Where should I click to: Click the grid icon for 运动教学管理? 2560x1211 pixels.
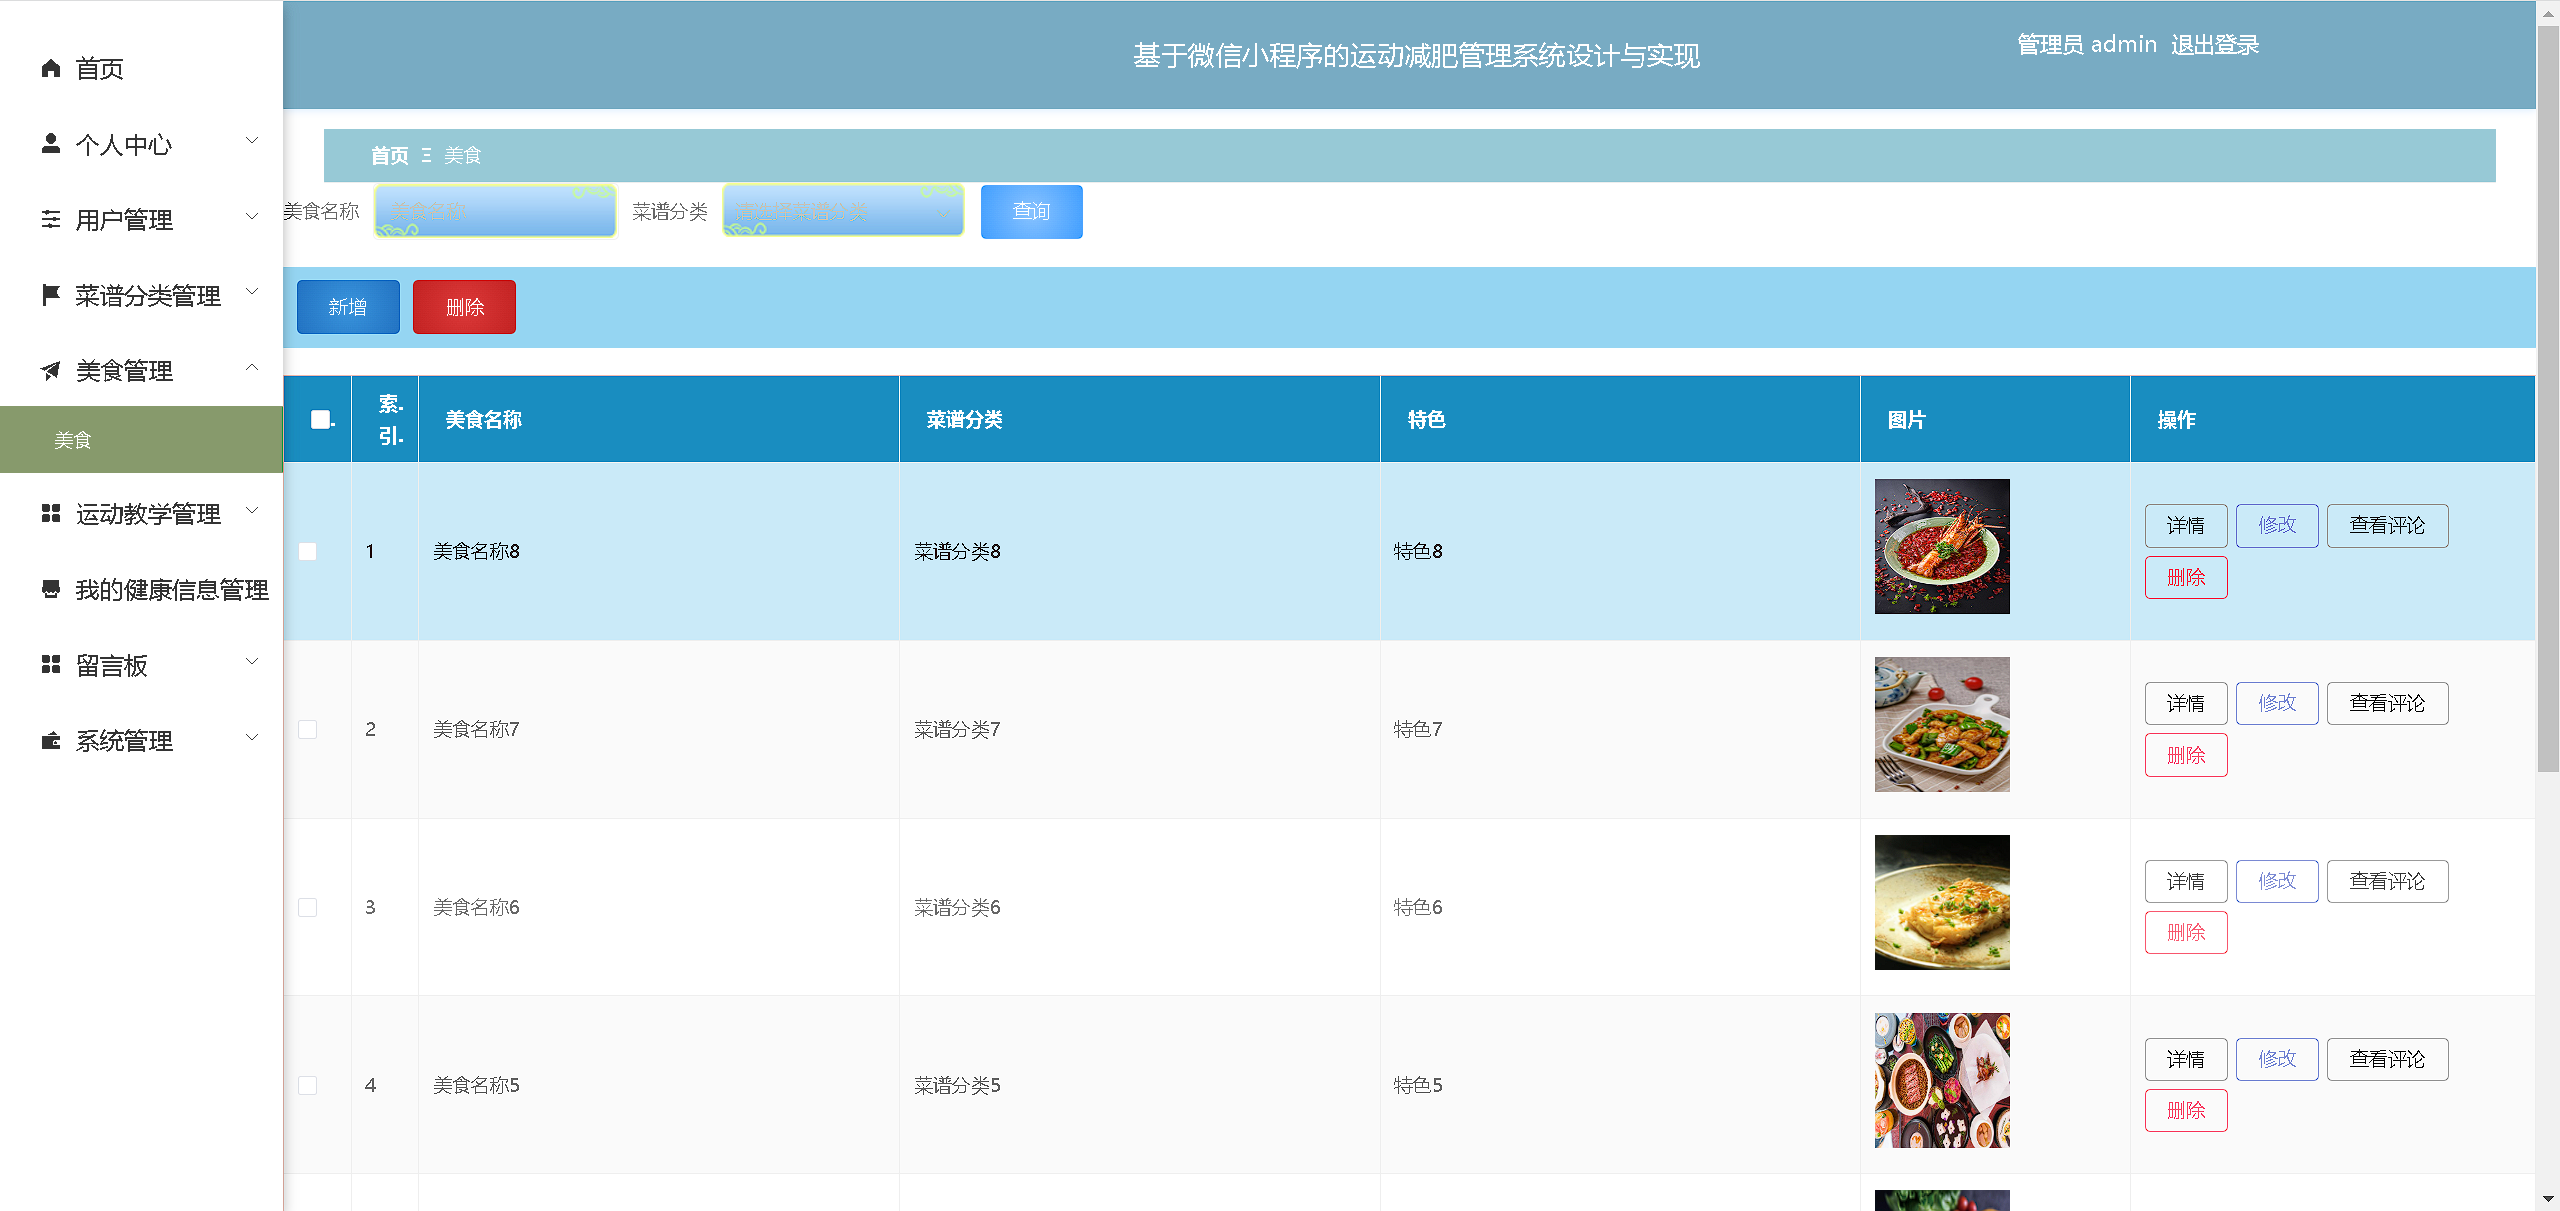click(51, 513)
